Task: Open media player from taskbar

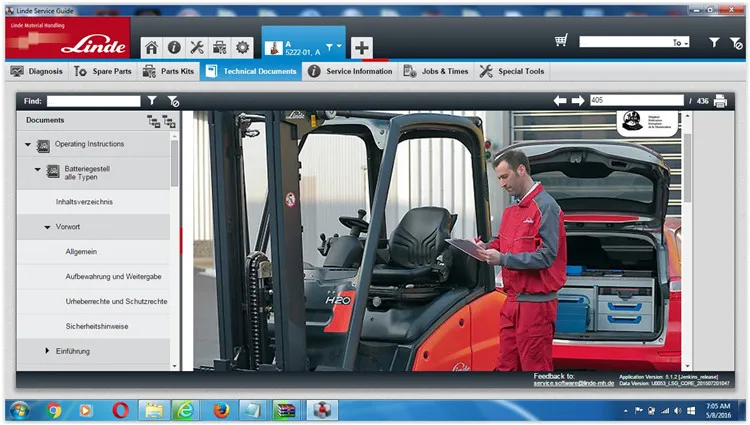Action: coord(86,410)
